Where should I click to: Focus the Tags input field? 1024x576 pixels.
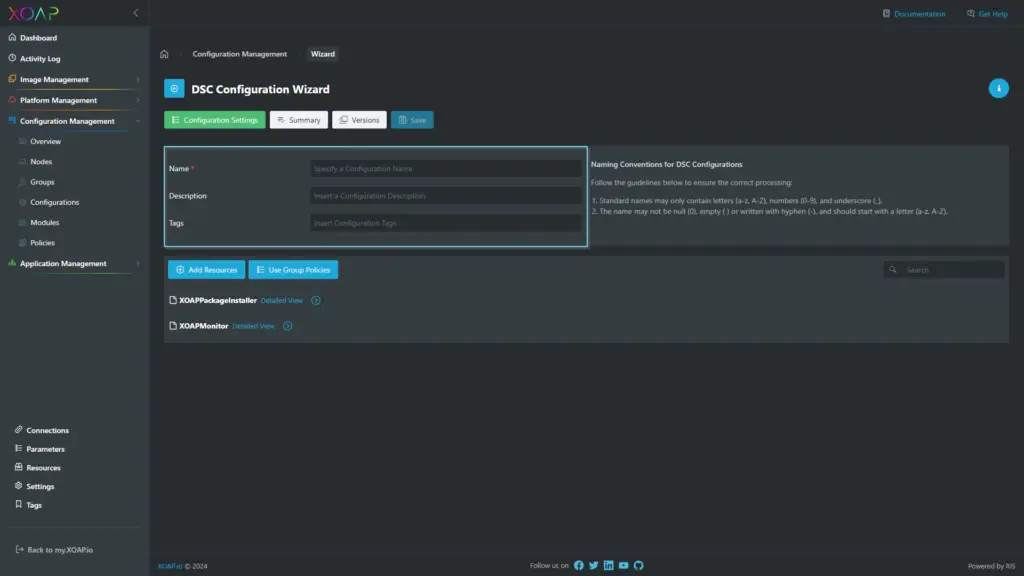(446, 223)
